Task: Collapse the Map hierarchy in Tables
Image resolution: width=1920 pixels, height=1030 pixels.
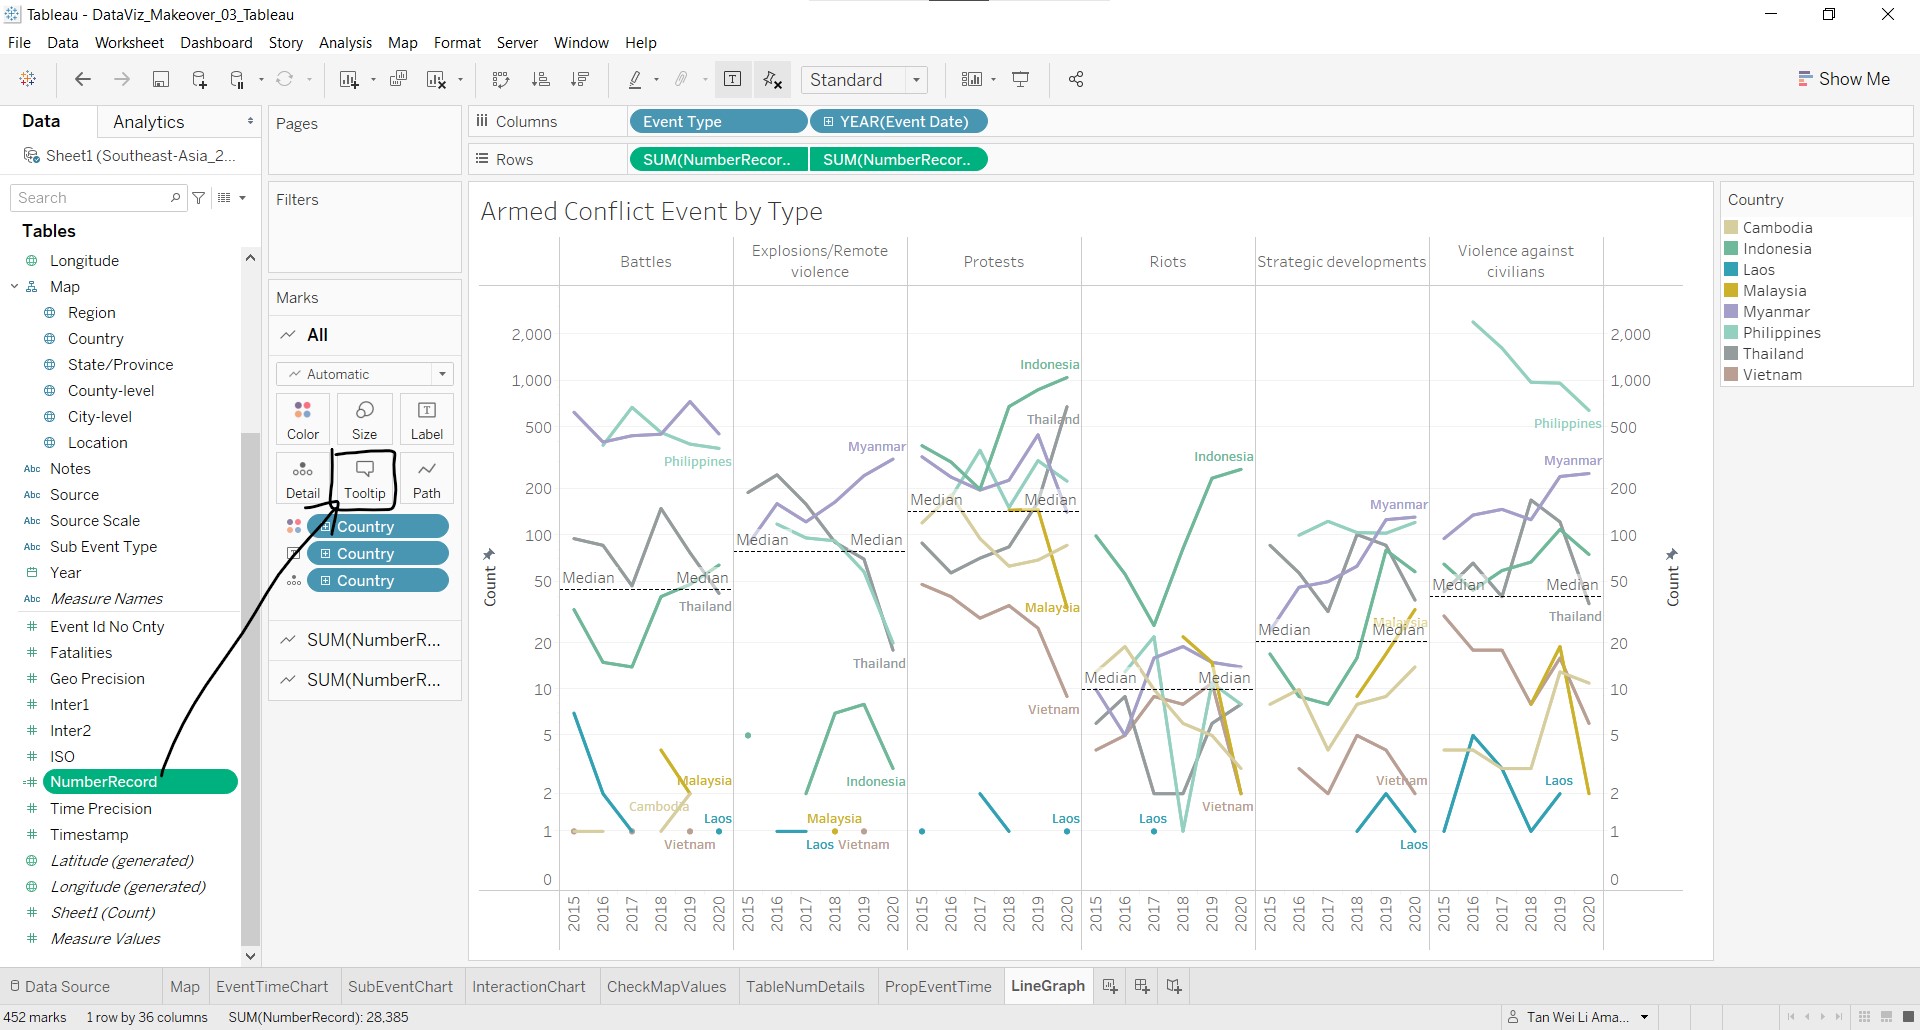Action: click(15, 287)
